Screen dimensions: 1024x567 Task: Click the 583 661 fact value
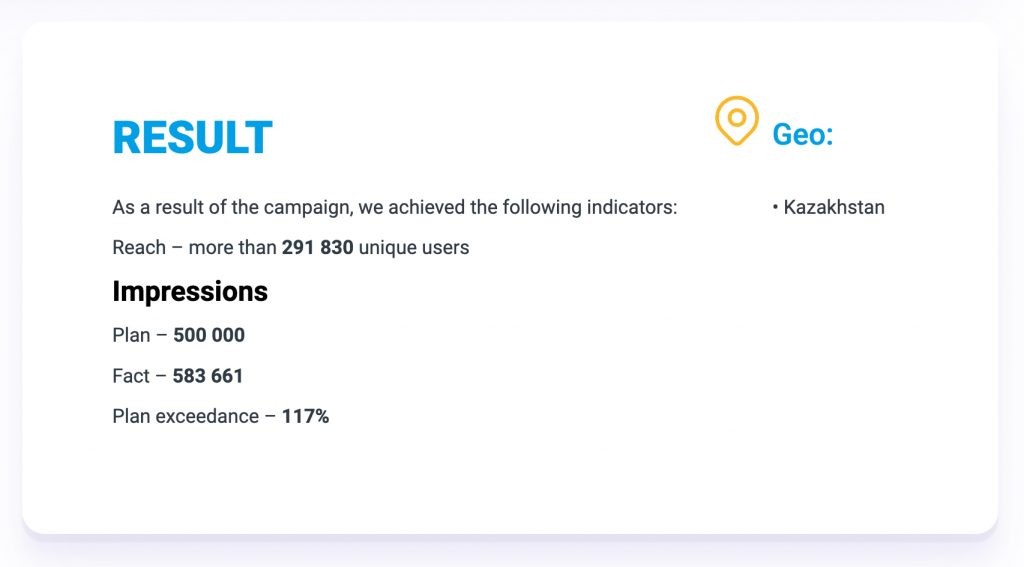(208, 376)
